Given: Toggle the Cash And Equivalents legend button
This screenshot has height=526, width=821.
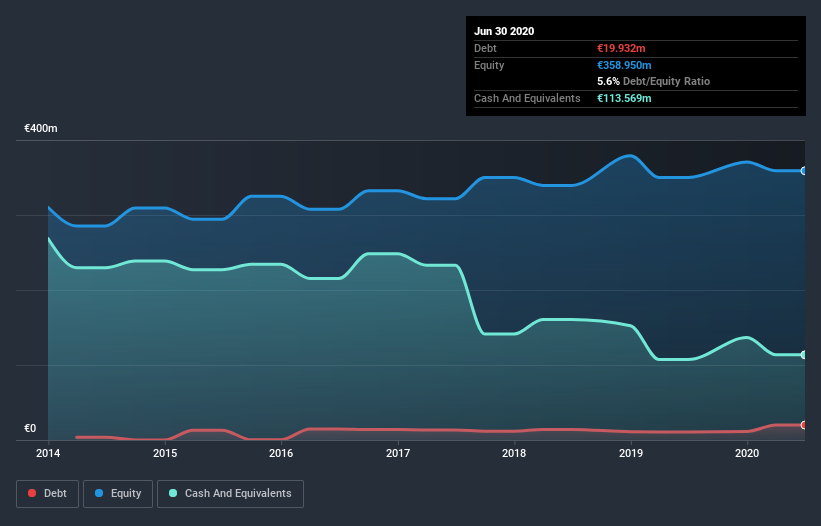Looking at the screenshot, I should coord(230,494).
